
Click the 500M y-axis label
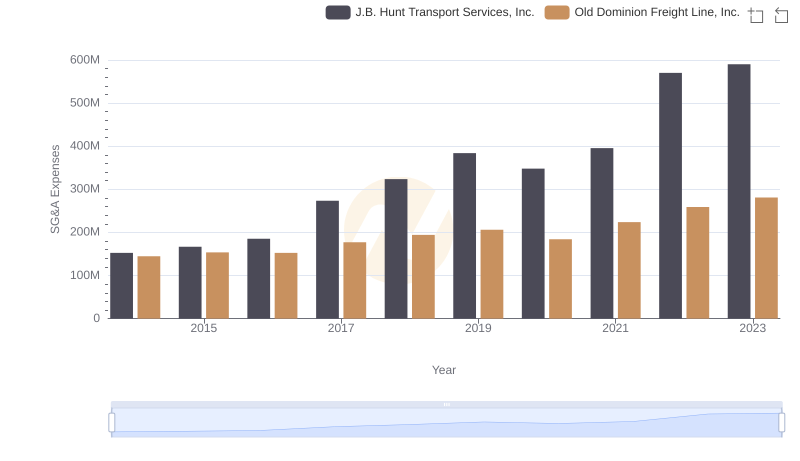(85, 103)
